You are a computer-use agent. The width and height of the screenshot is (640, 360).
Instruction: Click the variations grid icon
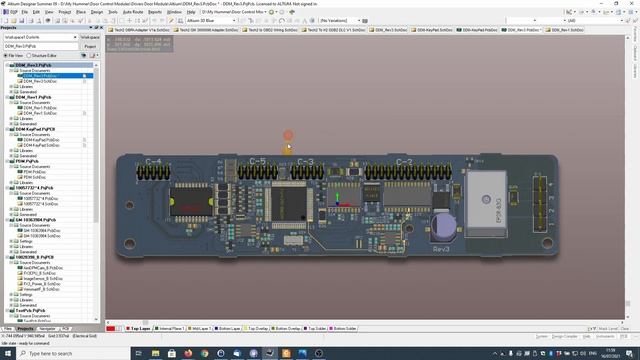click(365, 20)
